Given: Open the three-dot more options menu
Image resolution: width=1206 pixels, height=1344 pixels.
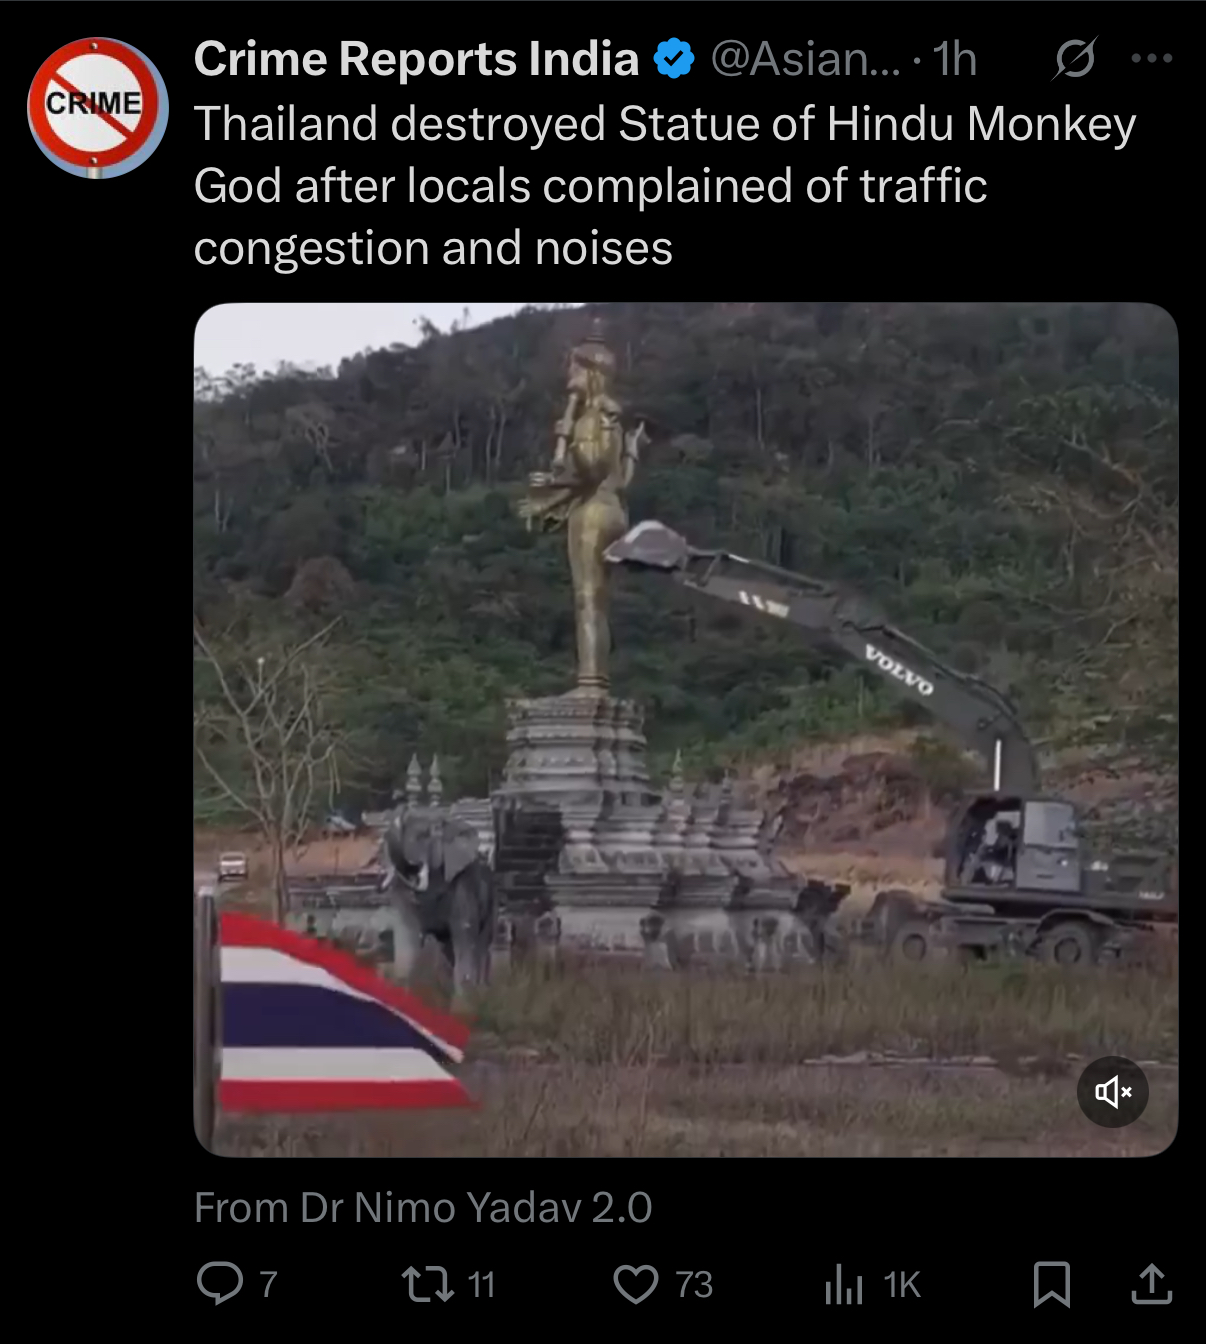Looking at the screenshot, I should tap(1152, 59).
